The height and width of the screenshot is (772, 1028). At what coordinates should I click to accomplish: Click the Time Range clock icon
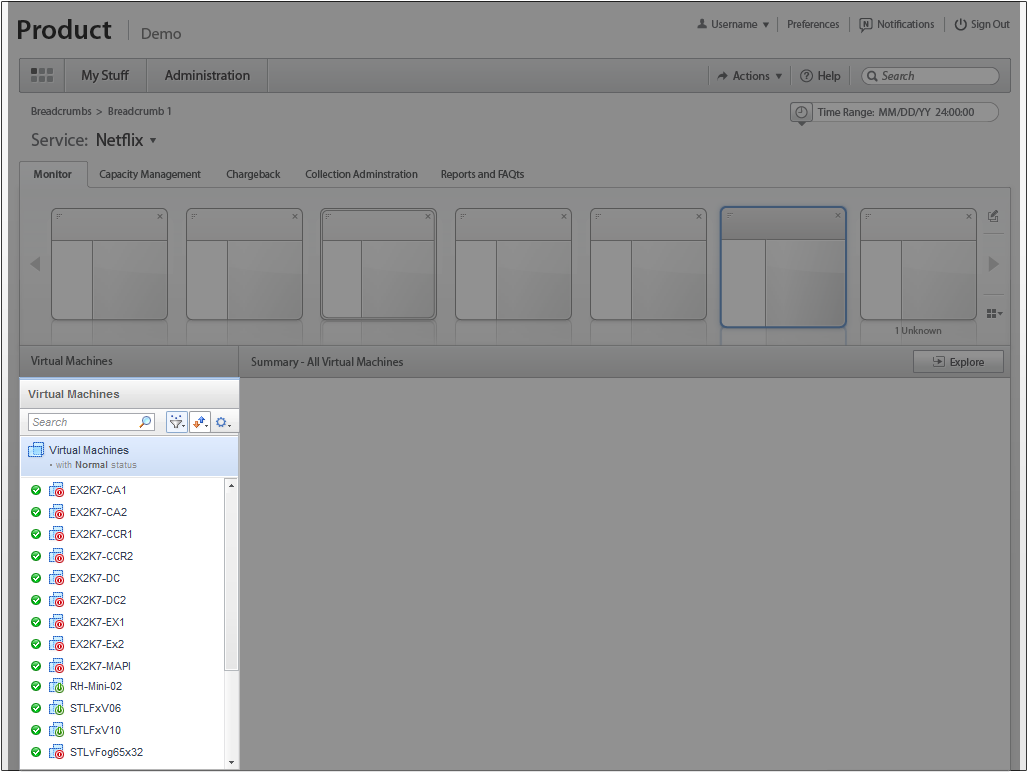801,112
